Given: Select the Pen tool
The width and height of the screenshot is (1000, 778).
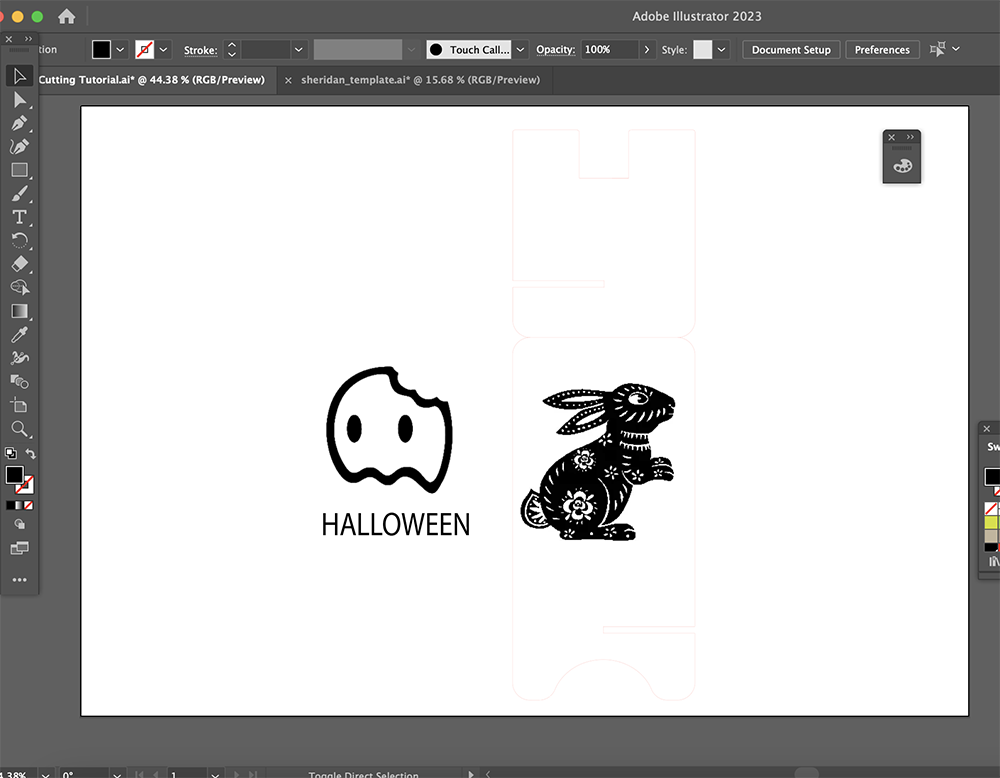Looking at the screenshot, I should point(18,123).
